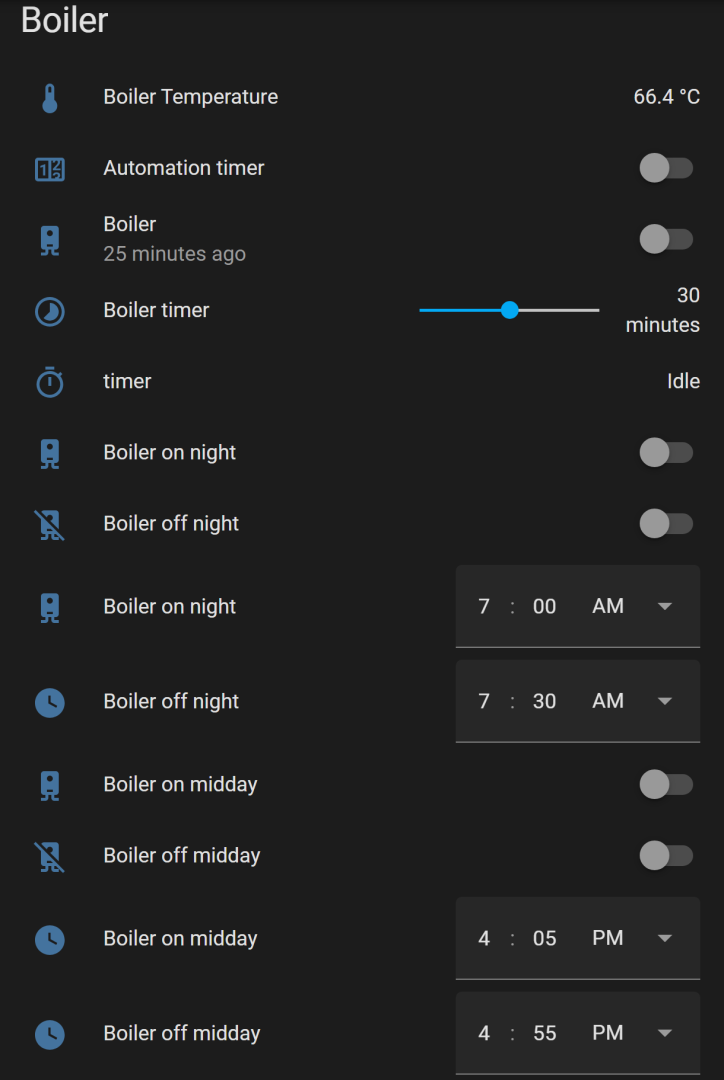Toggle the Boiler off night switch
724x1080 pixels.
666,523
